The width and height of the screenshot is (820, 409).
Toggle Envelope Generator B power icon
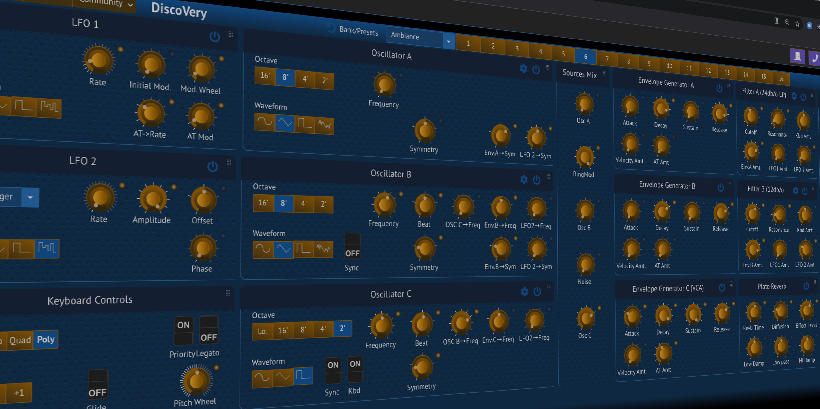point(721,187)
